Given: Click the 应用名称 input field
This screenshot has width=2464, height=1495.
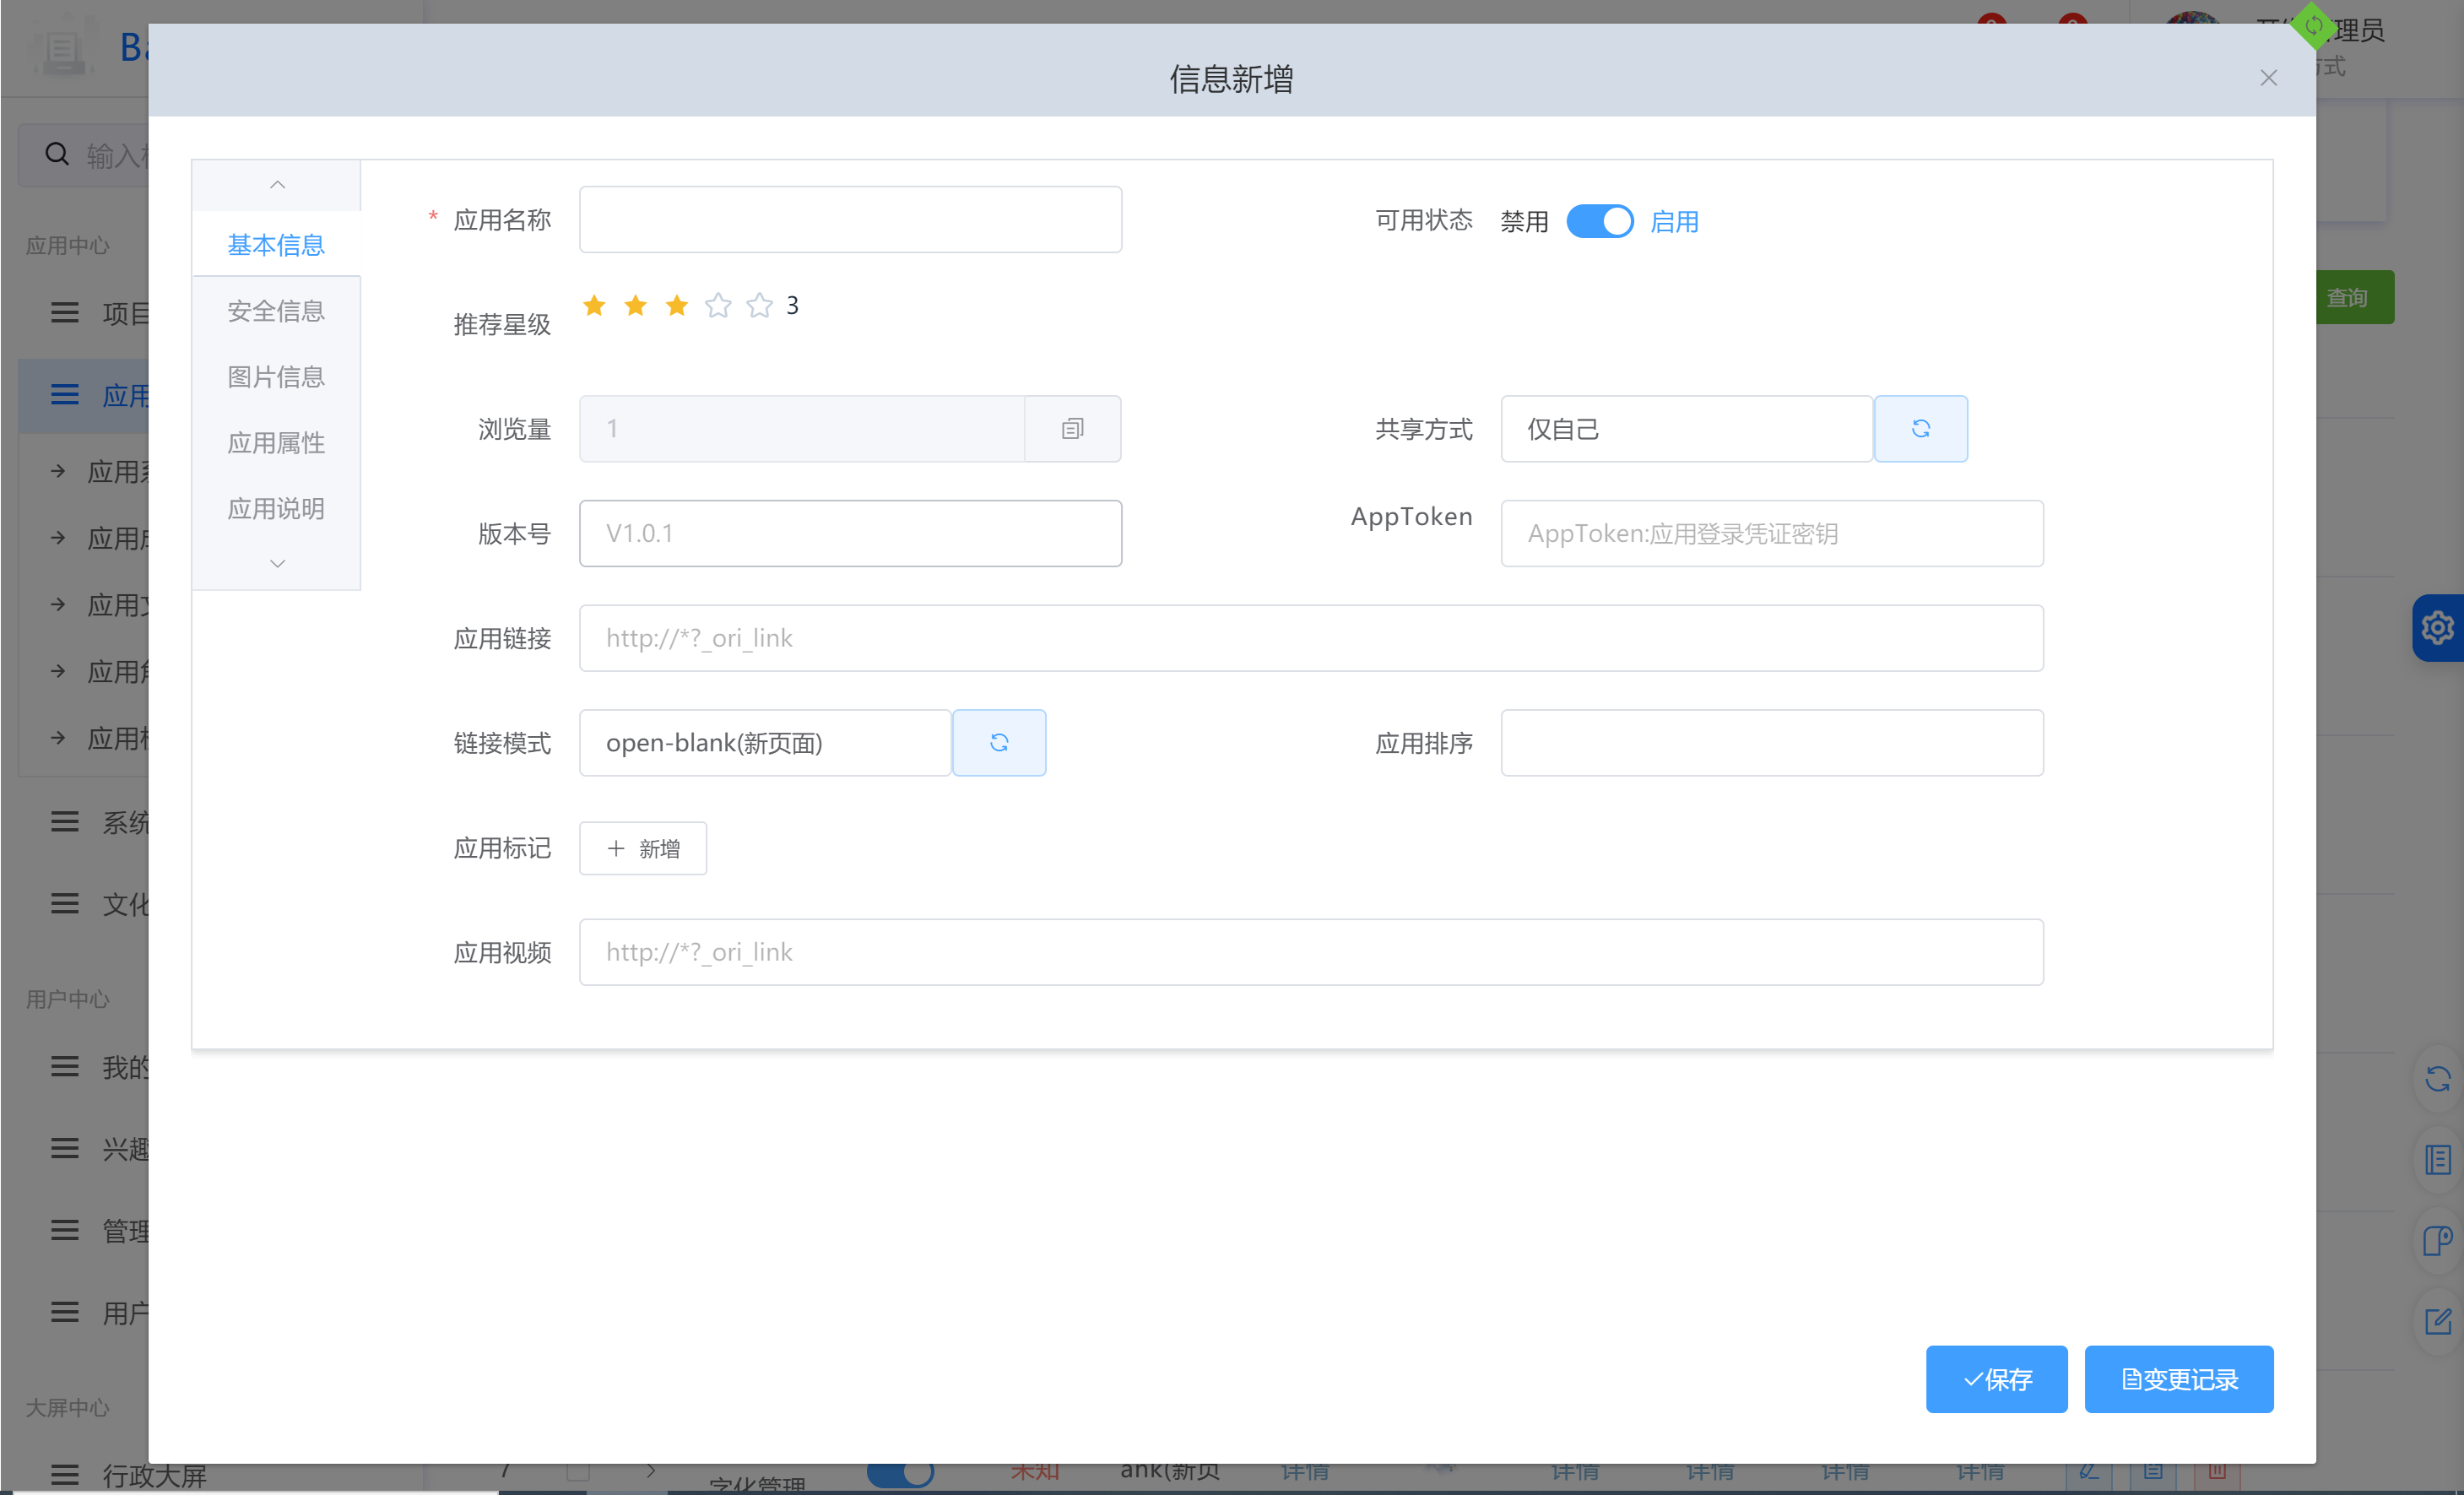Looking at the screenshot, I should coord(850,219).
